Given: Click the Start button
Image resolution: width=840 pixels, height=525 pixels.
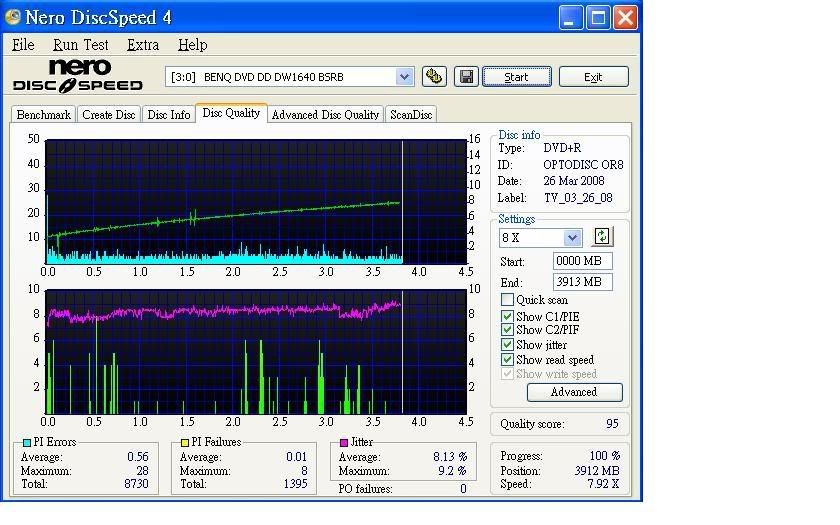Looking at the screenshot, I should 516,77.
